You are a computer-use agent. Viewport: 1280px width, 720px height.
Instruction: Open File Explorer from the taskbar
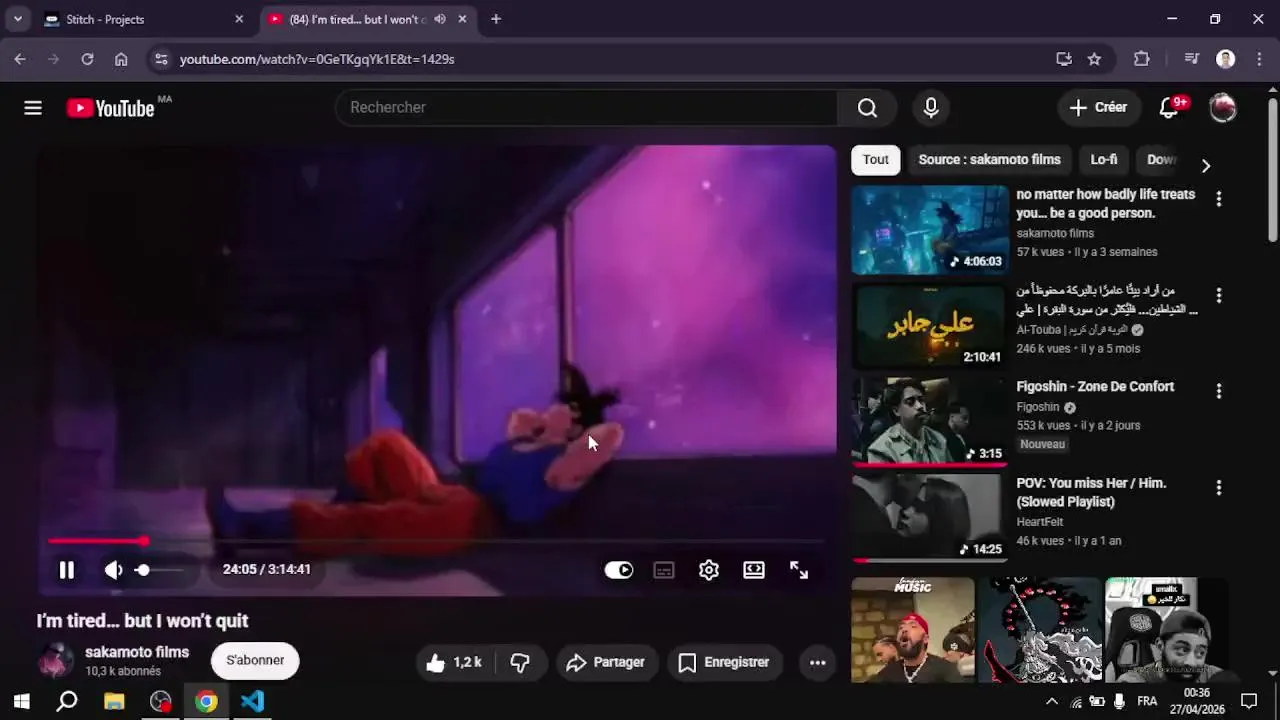click(114, 701)
